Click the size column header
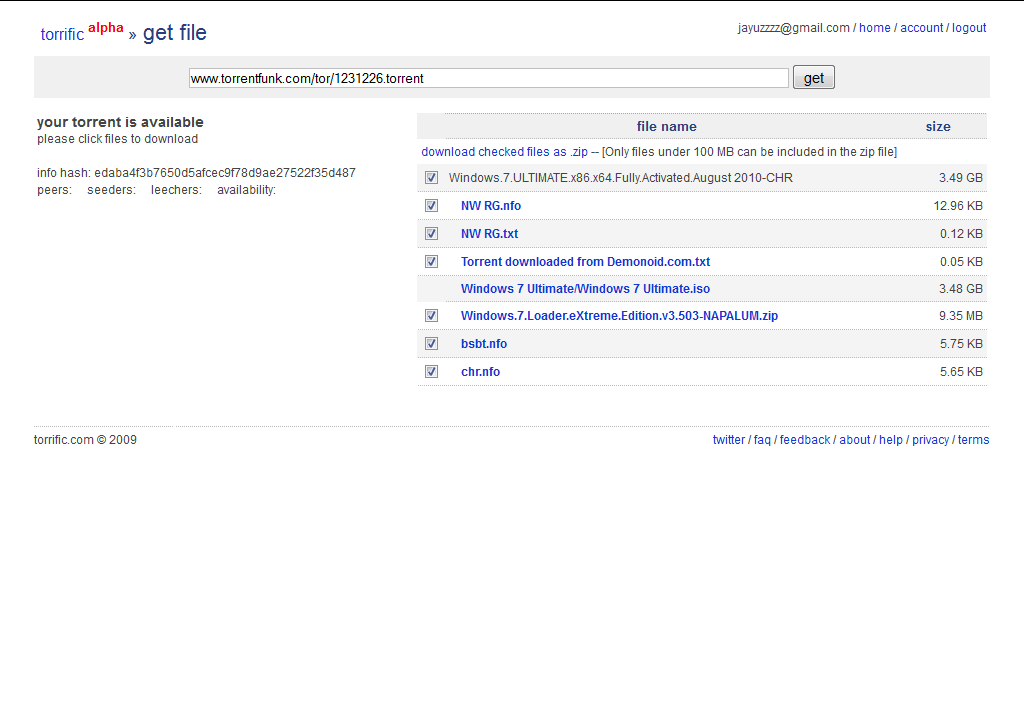 tap(938, 127)
